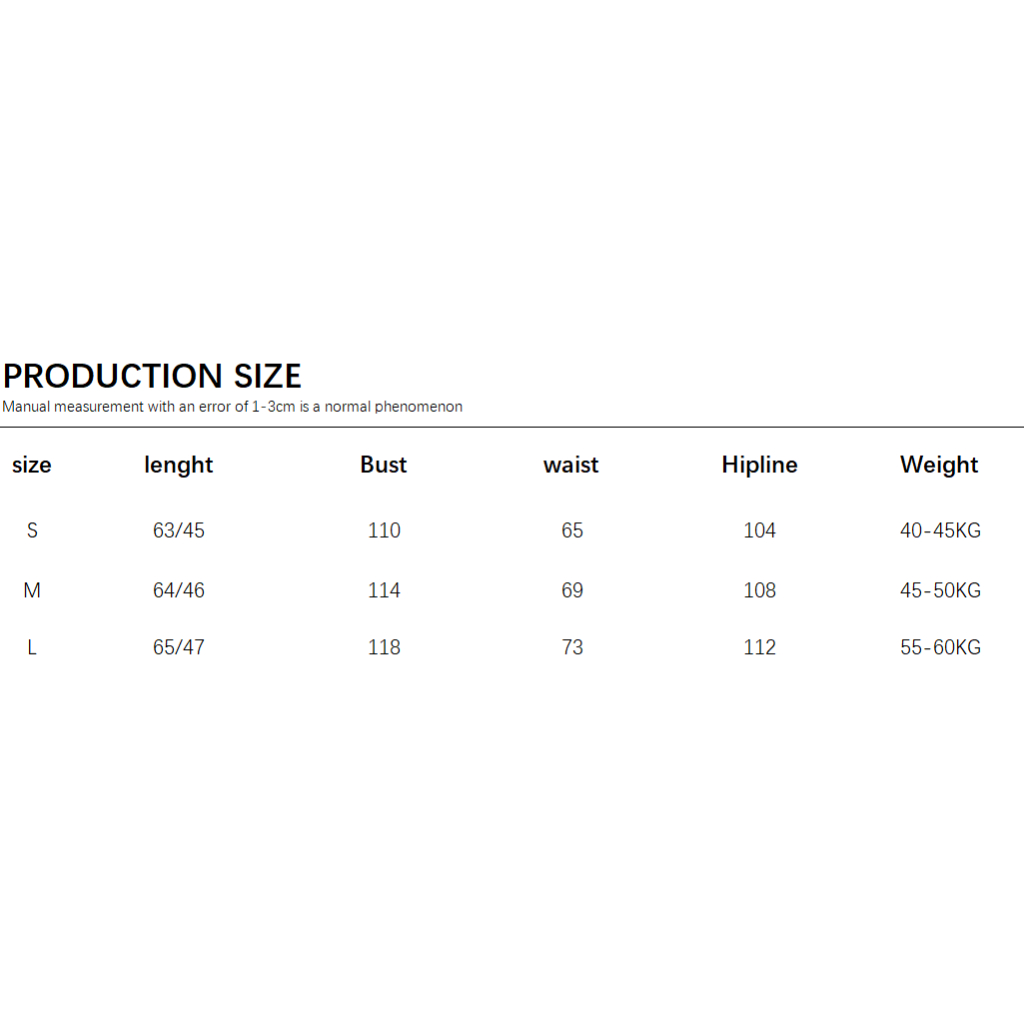This screenshot has width=1024, height=1024.
Task: Click the 'Weight' column header
Action: 939,465
